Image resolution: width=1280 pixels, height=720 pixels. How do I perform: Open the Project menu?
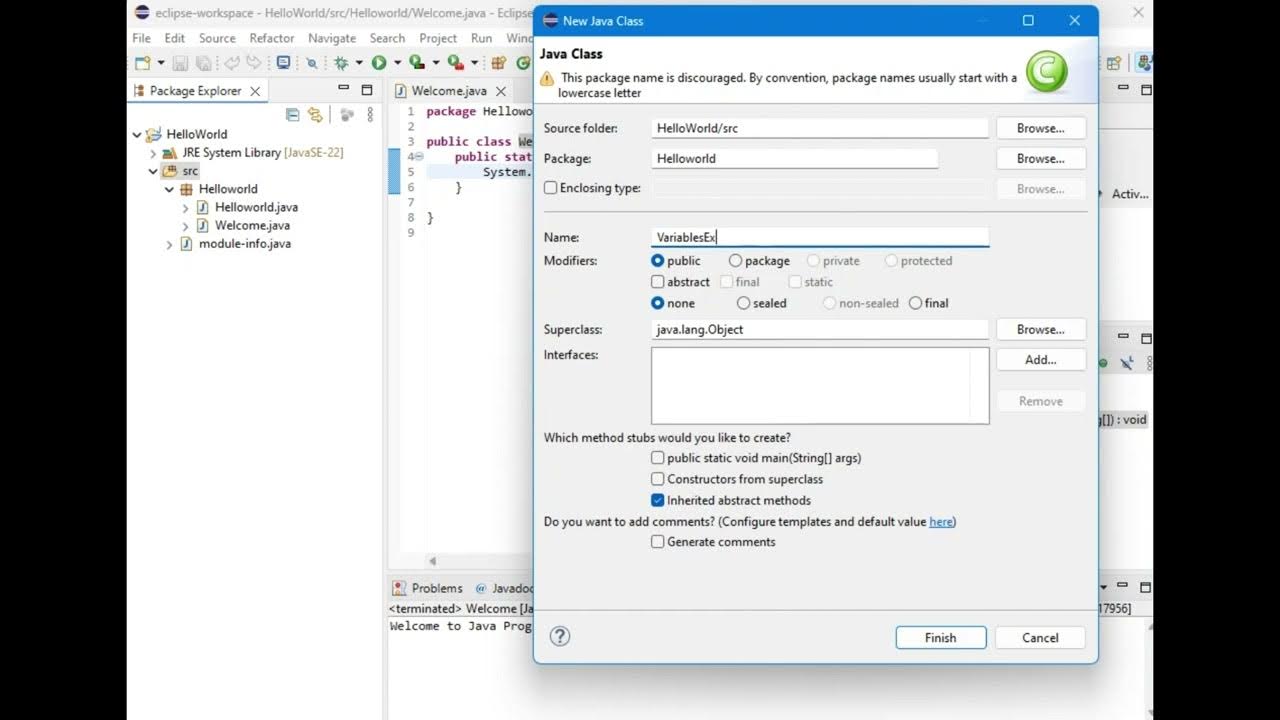pyautogui.click(x=438, y=38)
